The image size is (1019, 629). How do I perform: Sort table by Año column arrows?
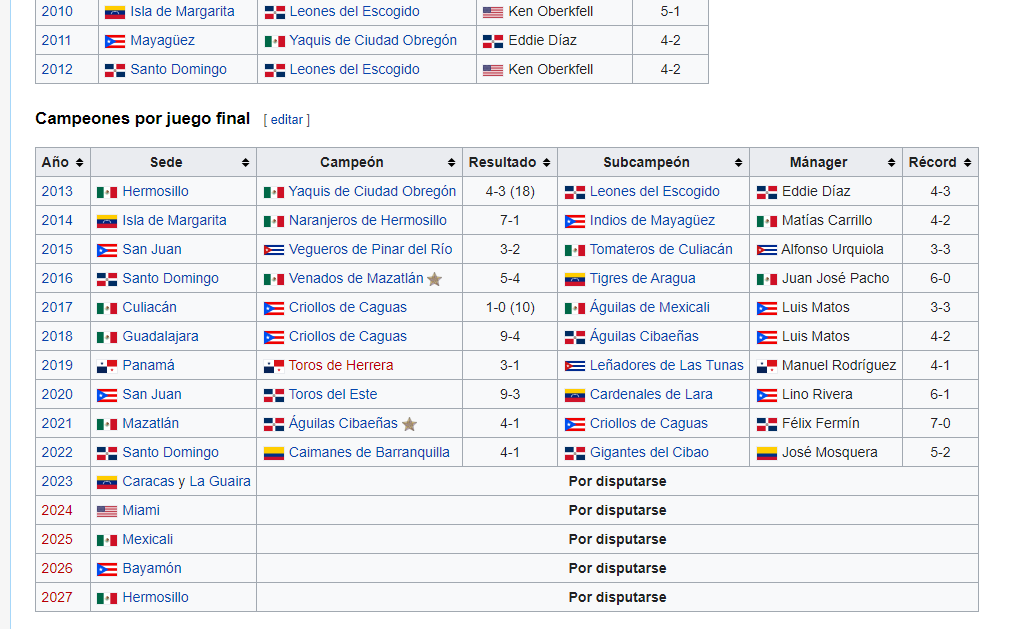tap(79, 162)
